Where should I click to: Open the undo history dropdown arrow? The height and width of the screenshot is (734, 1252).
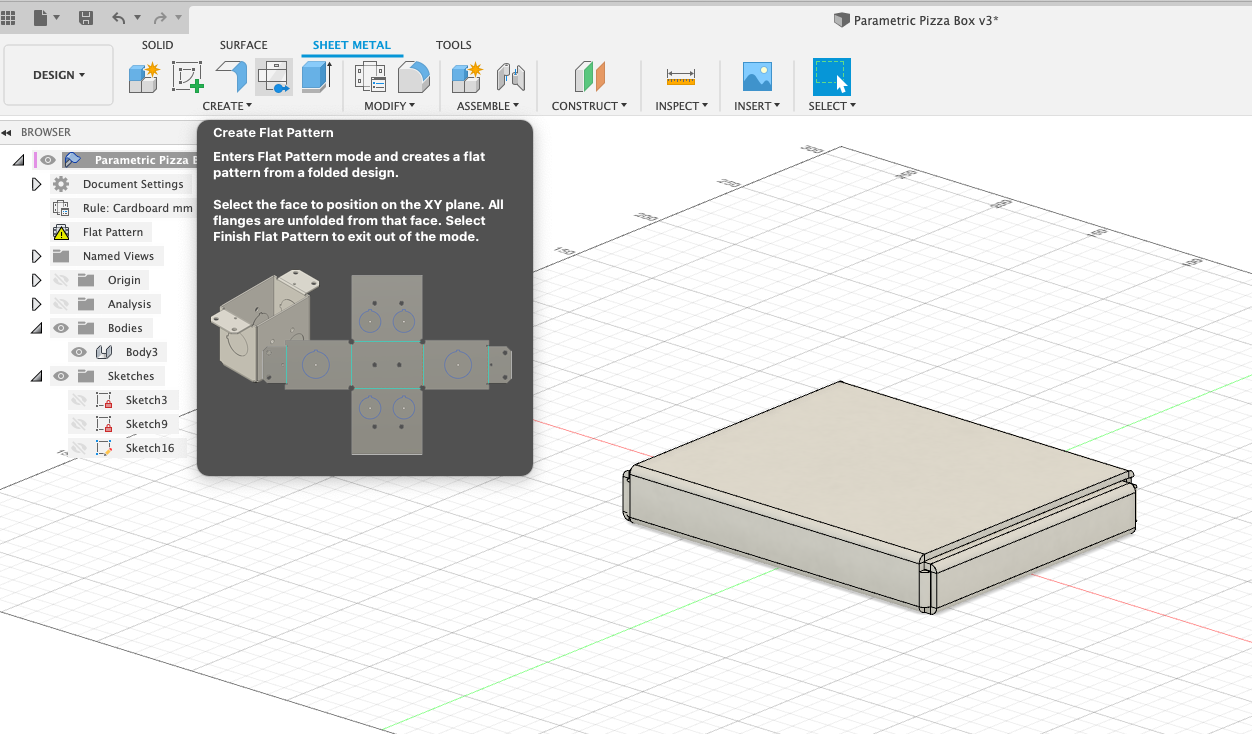pyautogui.click(x=137, y=18)
